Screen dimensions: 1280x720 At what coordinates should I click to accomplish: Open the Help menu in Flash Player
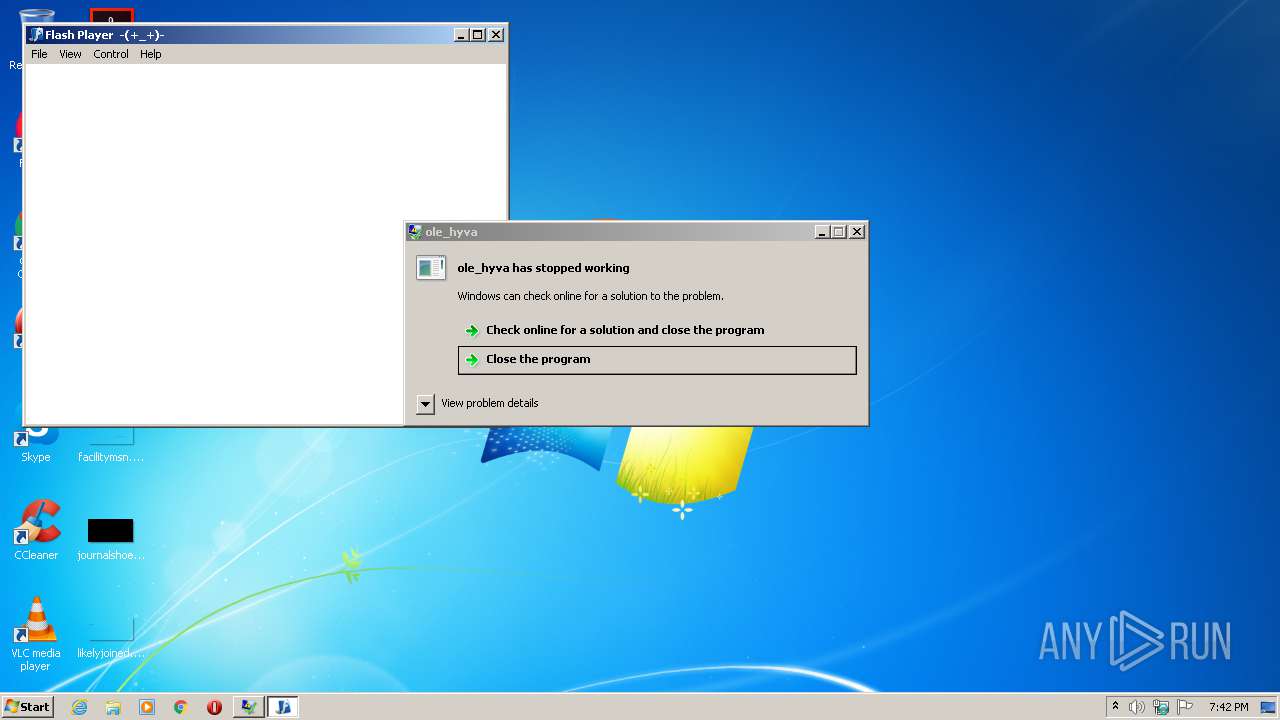[151, 54]
